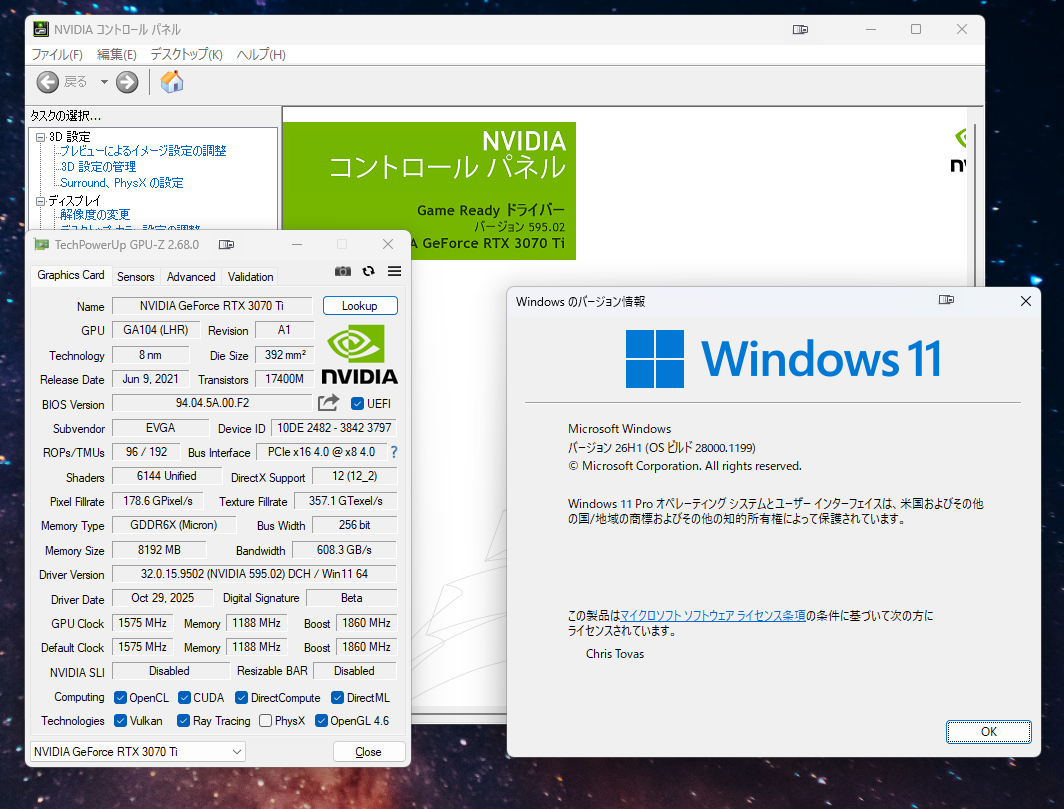This screenshot has height=809, width=1064.
Task: Click the green NVIDIA Control Panel banner
Action: 430,190
